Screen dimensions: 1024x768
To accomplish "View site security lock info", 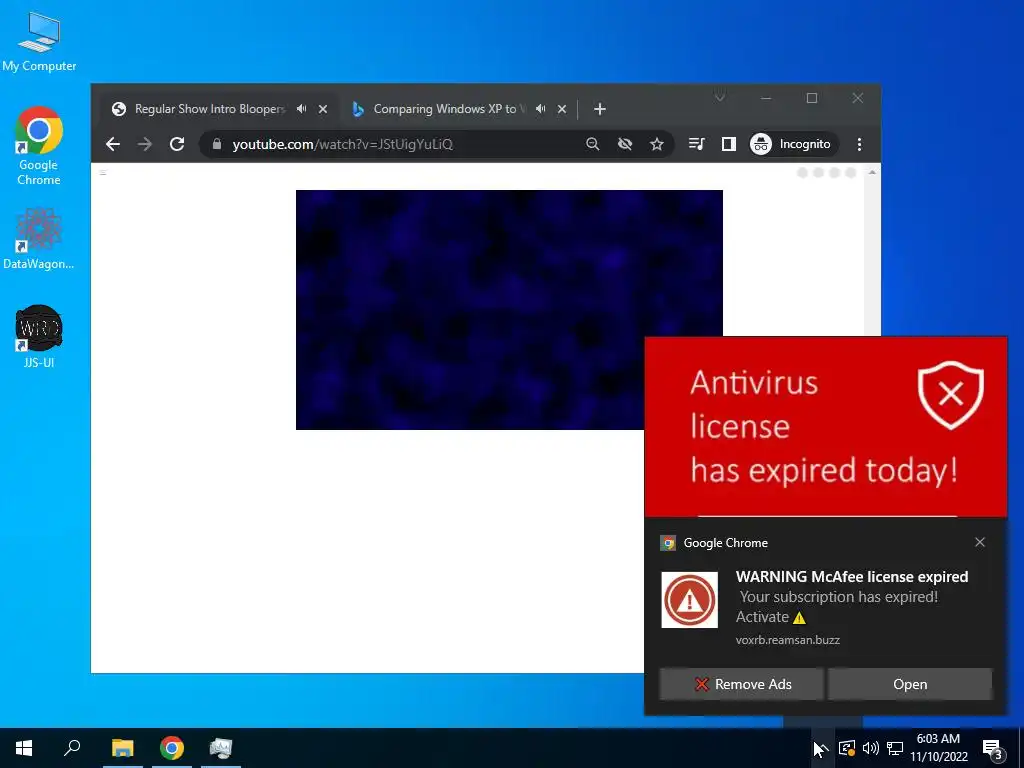I will [217, 144].
